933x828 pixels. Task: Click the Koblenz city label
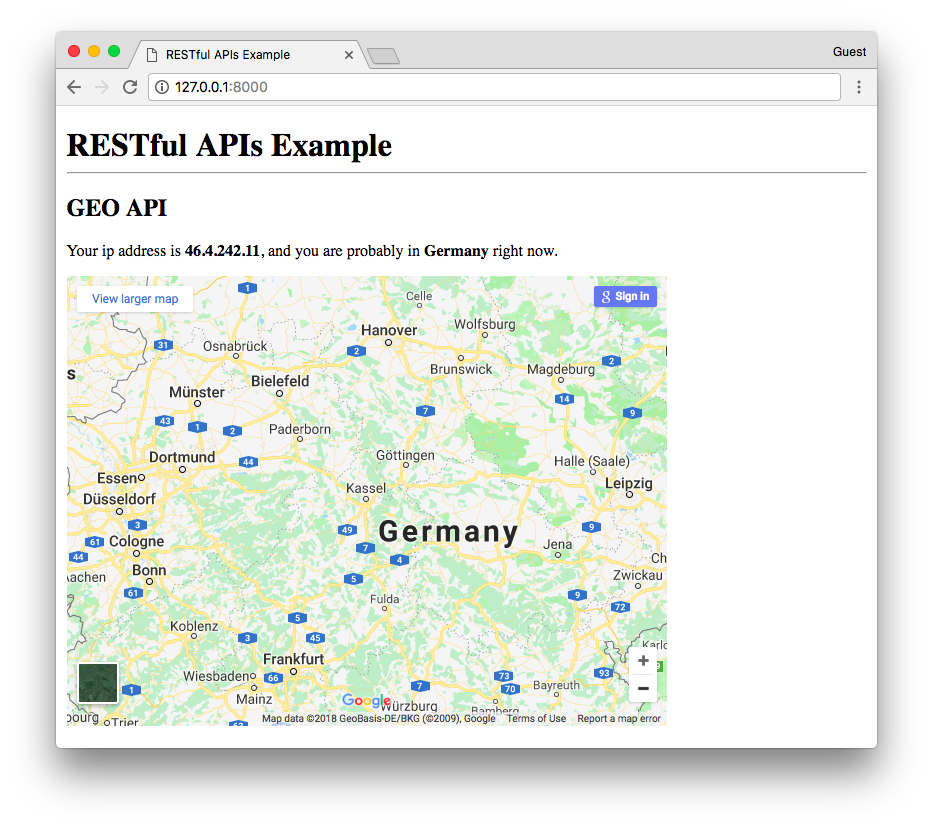click(x=194, y=626)
